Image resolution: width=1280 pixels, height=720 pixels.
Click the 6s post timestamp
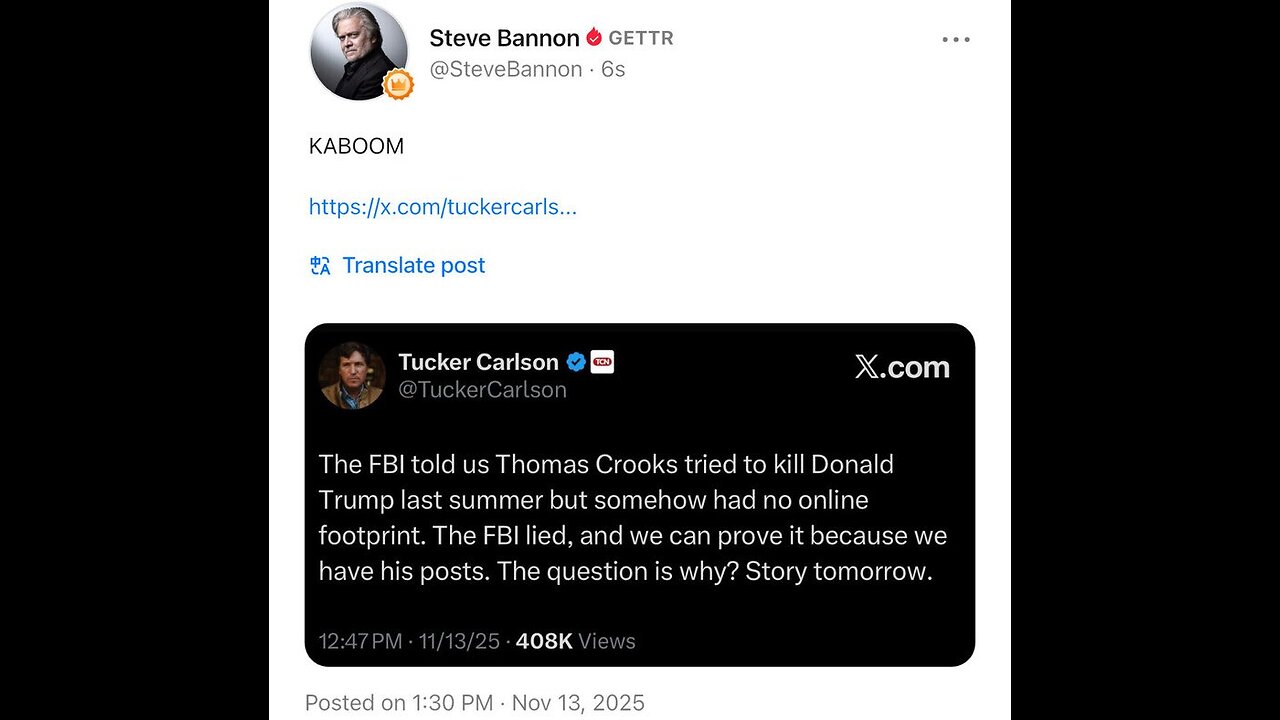tap(613, 69)
